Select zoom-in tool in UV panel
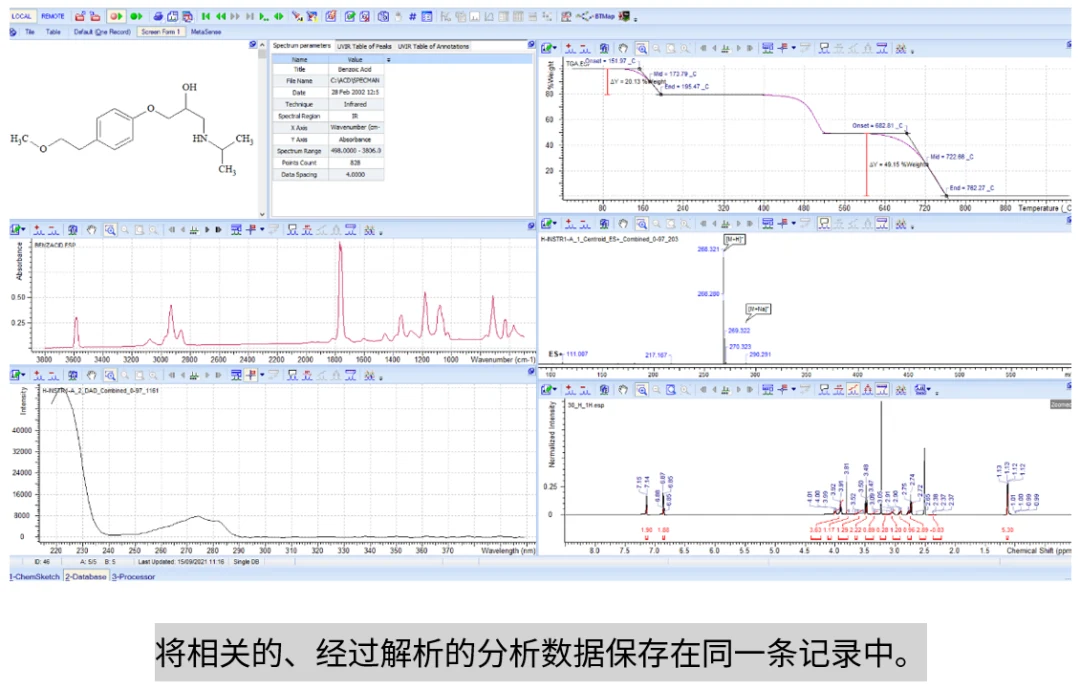The image size is (1080, 689). [x=110, y=376]
